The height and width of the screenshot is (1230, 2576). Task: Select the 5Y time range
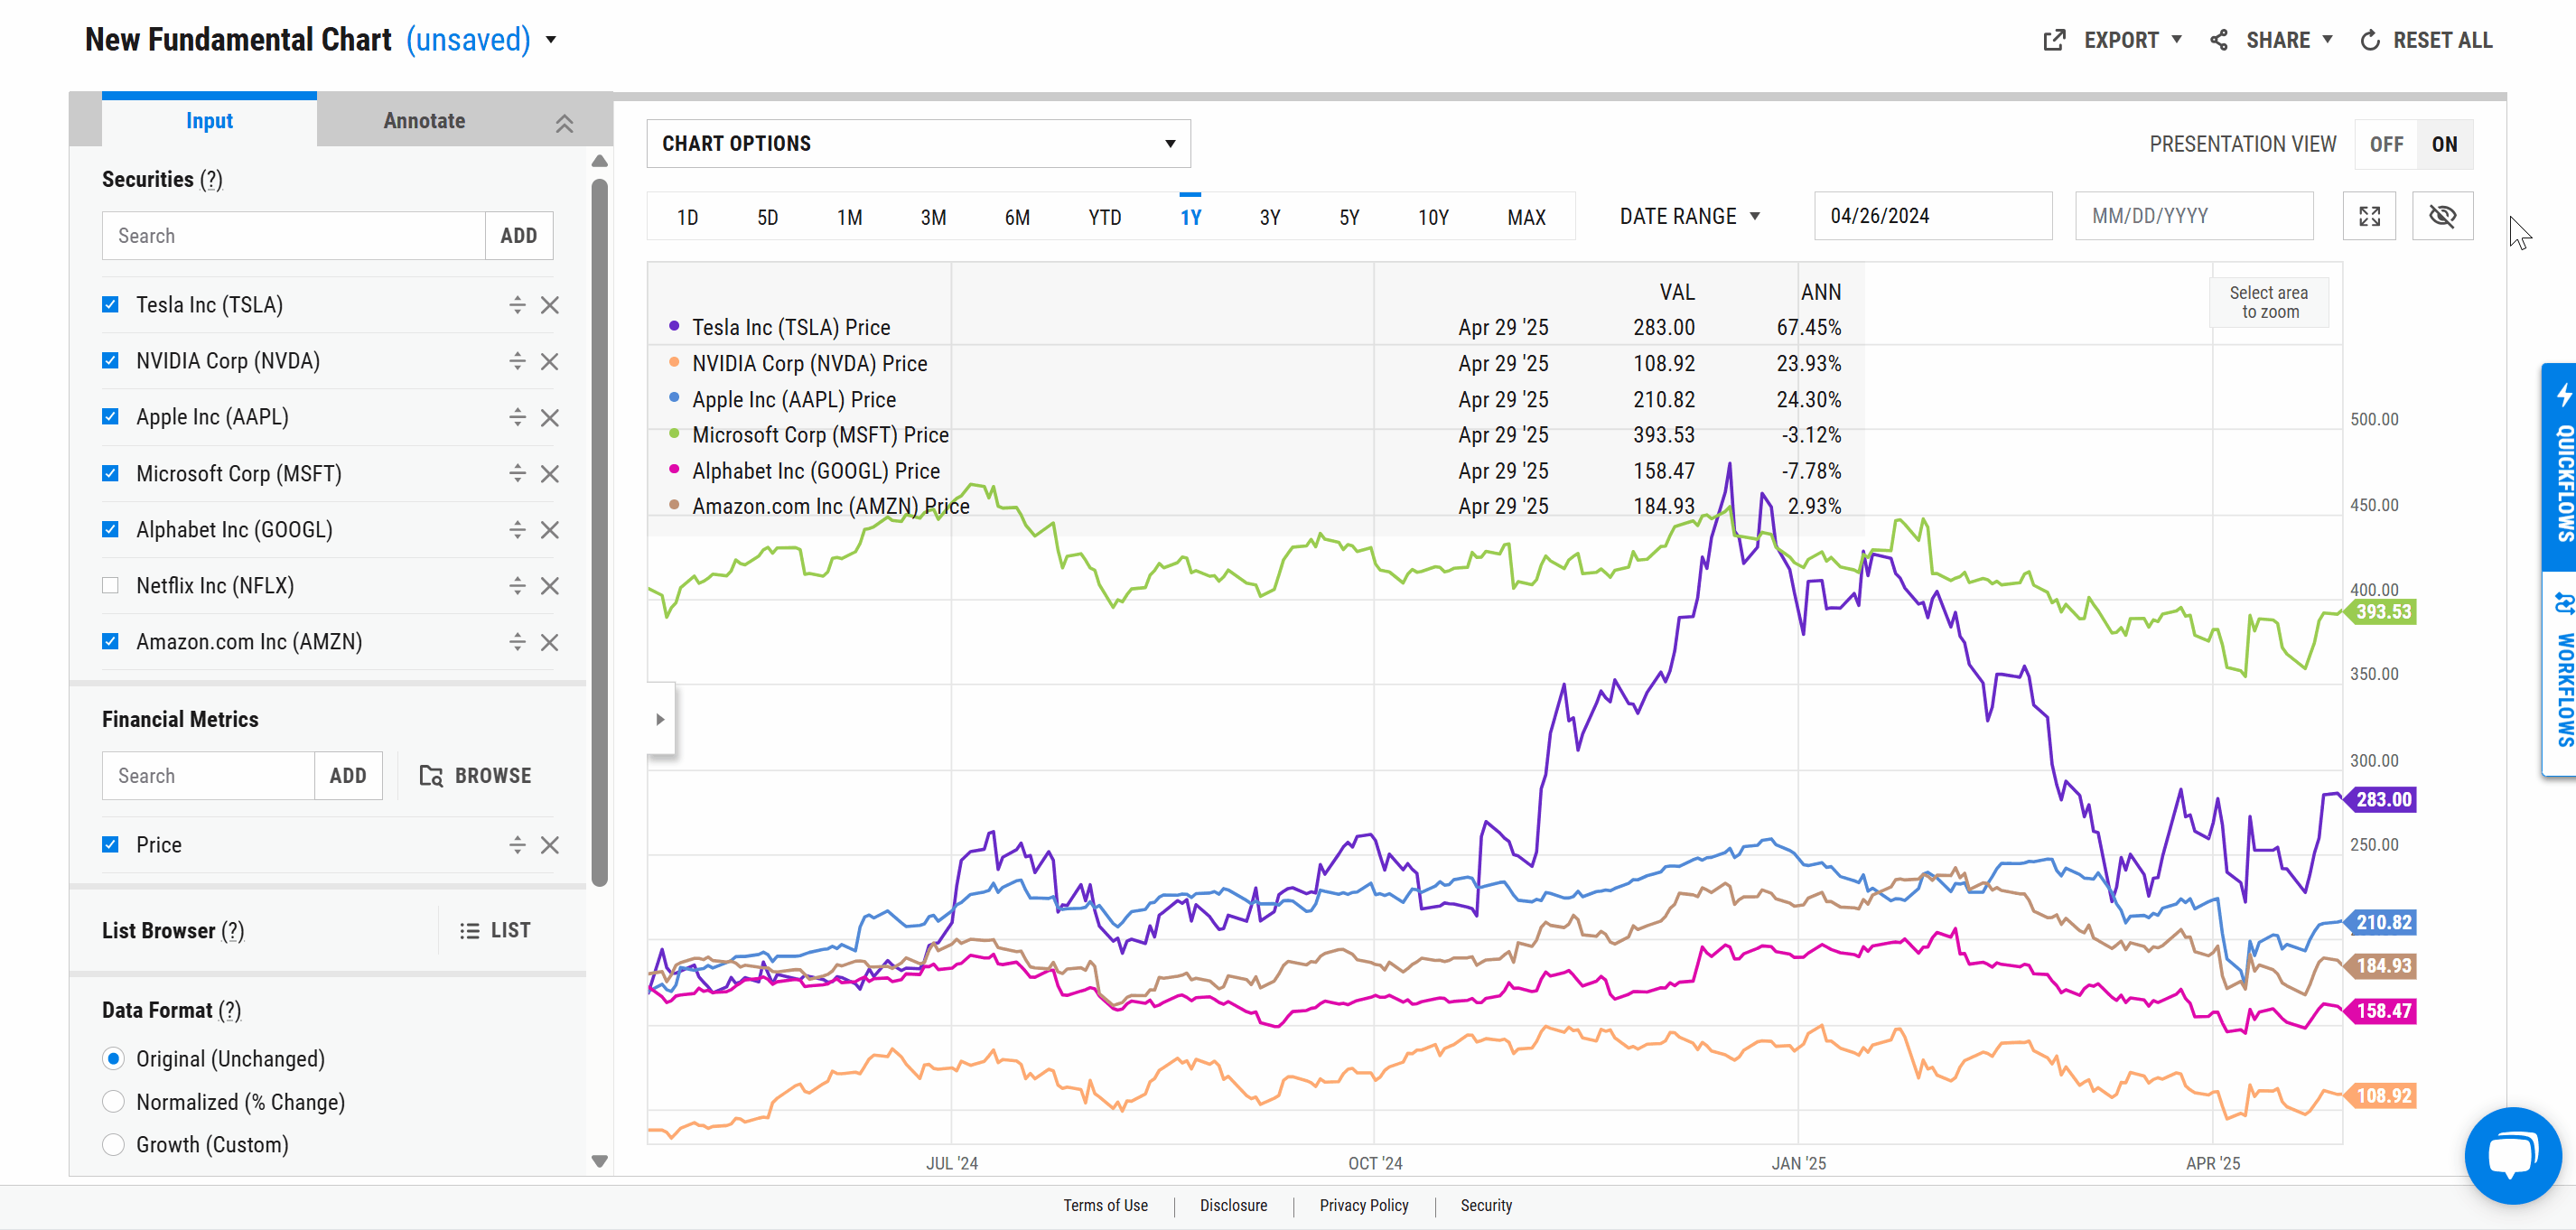coord(1349,217)
